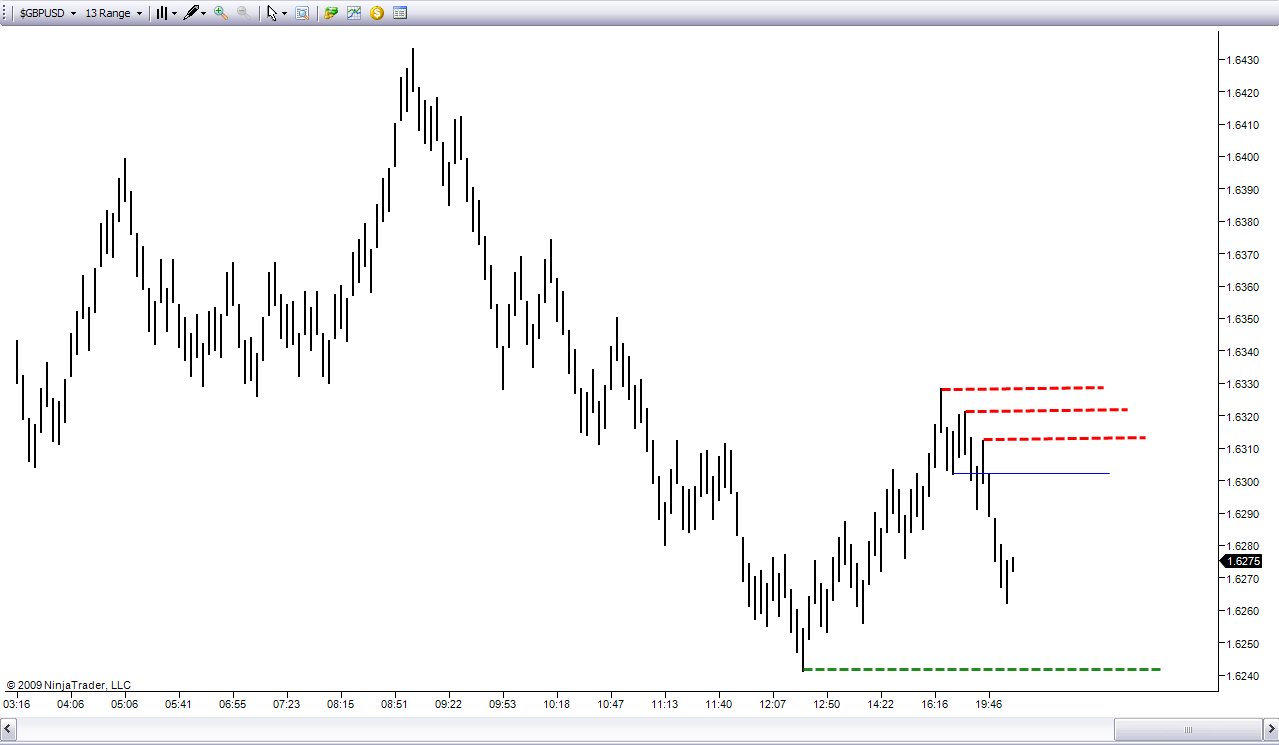Viewport: 1279px width, 745px height.
Task: Select the thin black horizontal line near 1.6300
Action: [1031, 473]
